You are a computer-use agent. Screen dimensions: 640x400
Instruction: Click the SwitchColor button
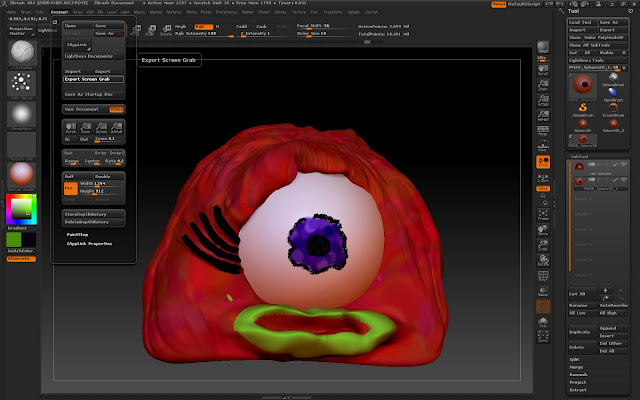[x=21, y=251]
